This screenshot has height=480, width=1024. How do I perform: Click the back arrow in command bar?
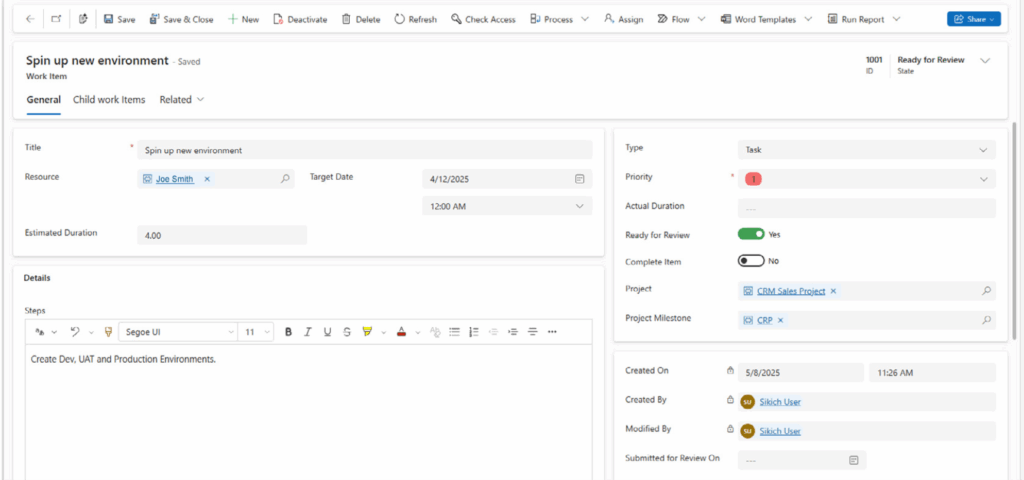tap(29, 19)
